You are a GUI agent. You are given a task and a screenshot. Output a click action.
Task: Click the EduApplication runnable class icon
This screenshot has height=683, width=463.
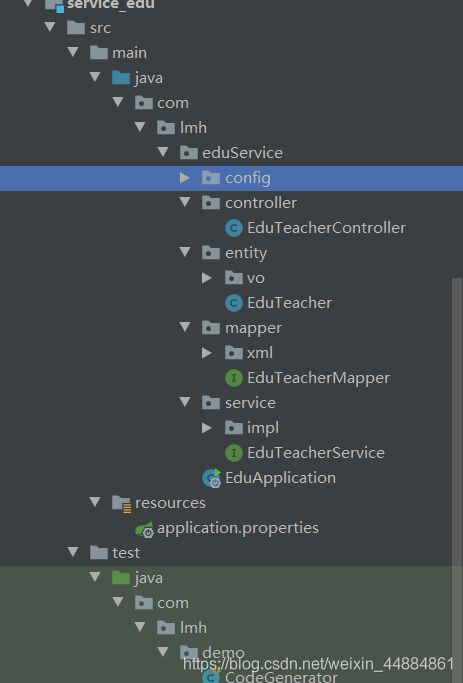[212, 478]
